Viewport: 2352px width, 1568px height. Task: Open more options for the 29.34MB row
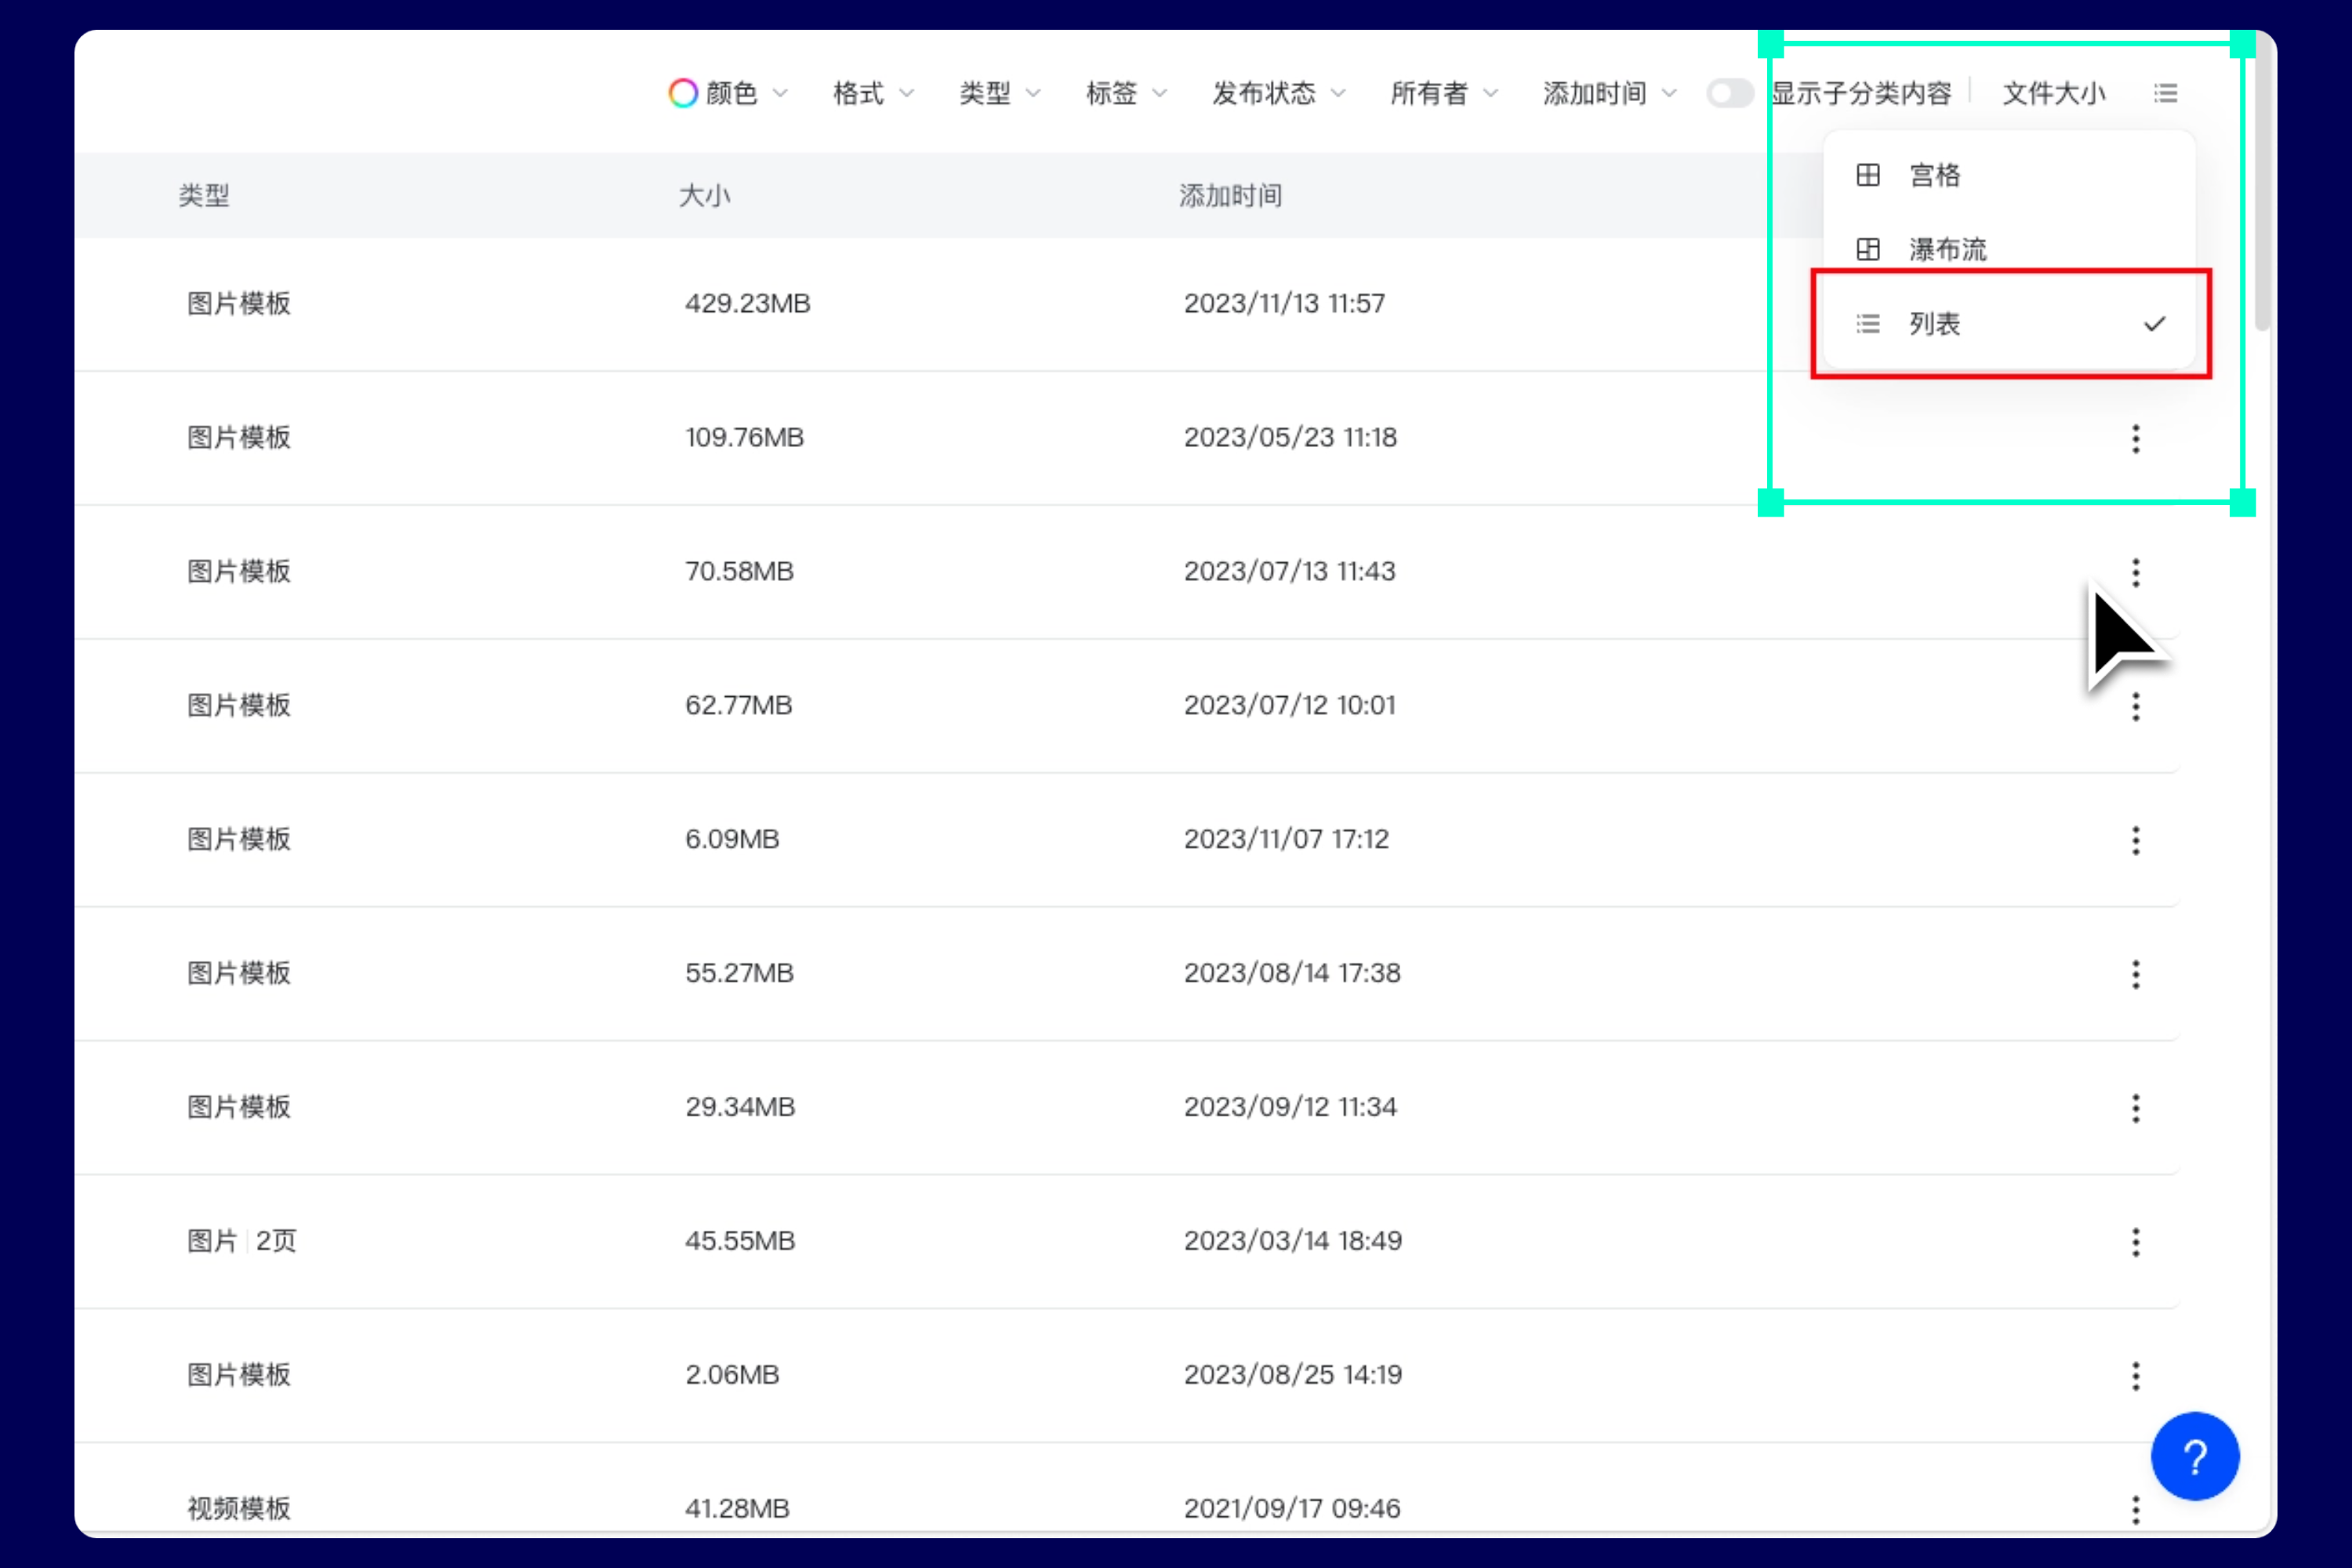click(x=2135, y=1108)
